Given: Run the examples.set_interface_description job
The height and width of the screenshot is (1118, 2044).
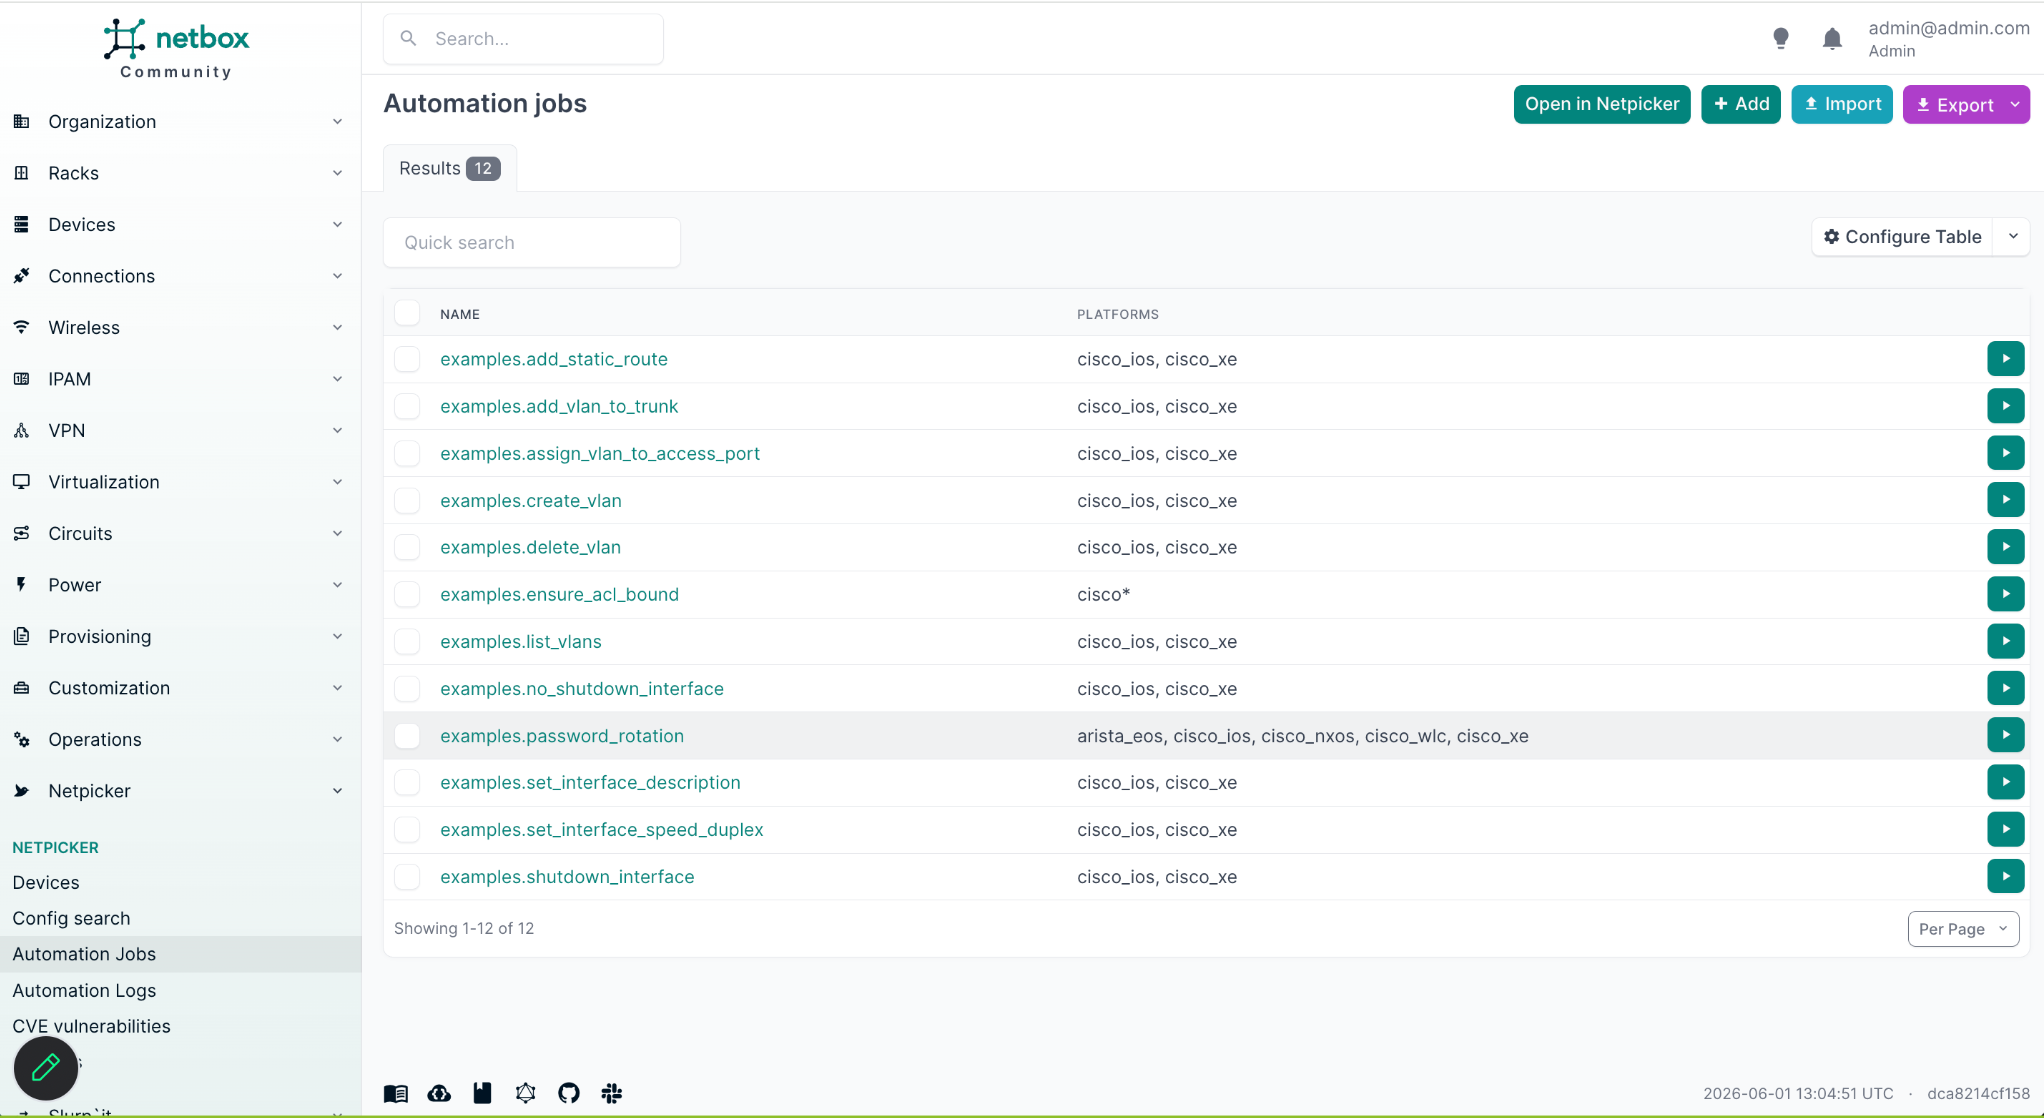Looking at the screenshot, I should coord(2005,781).
